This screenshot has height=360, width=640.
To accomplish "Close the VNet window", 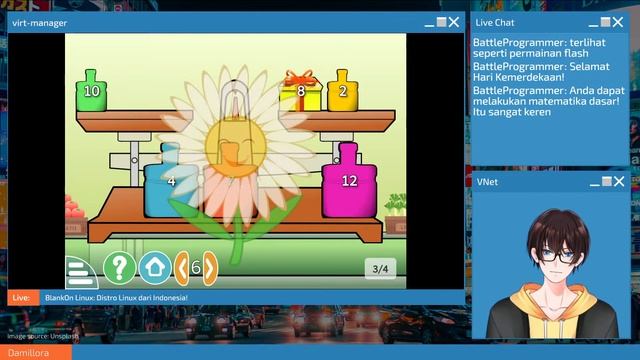I will (619, 181).
